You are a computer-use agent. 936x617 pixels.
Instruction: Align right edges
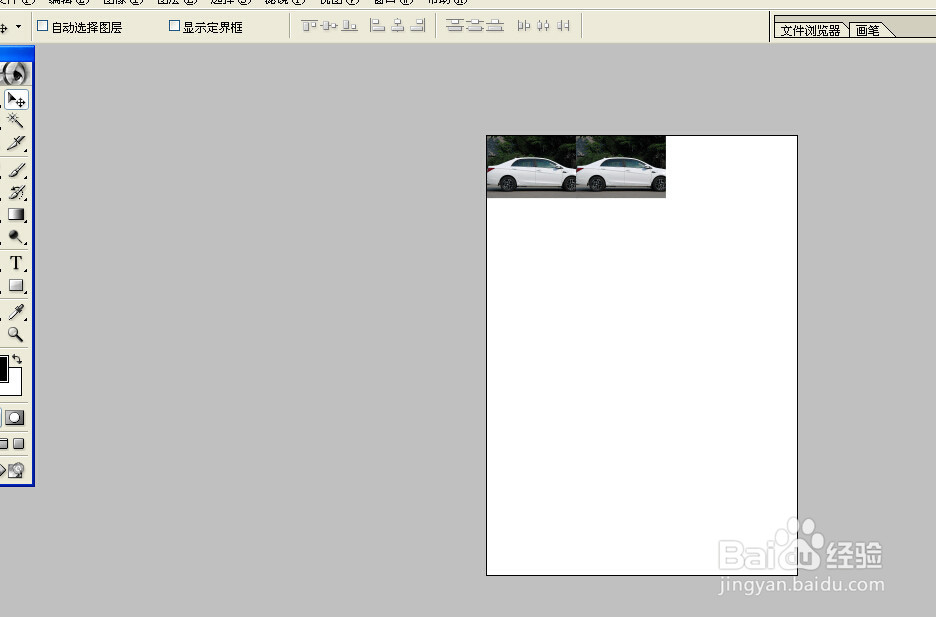(418, 26)
